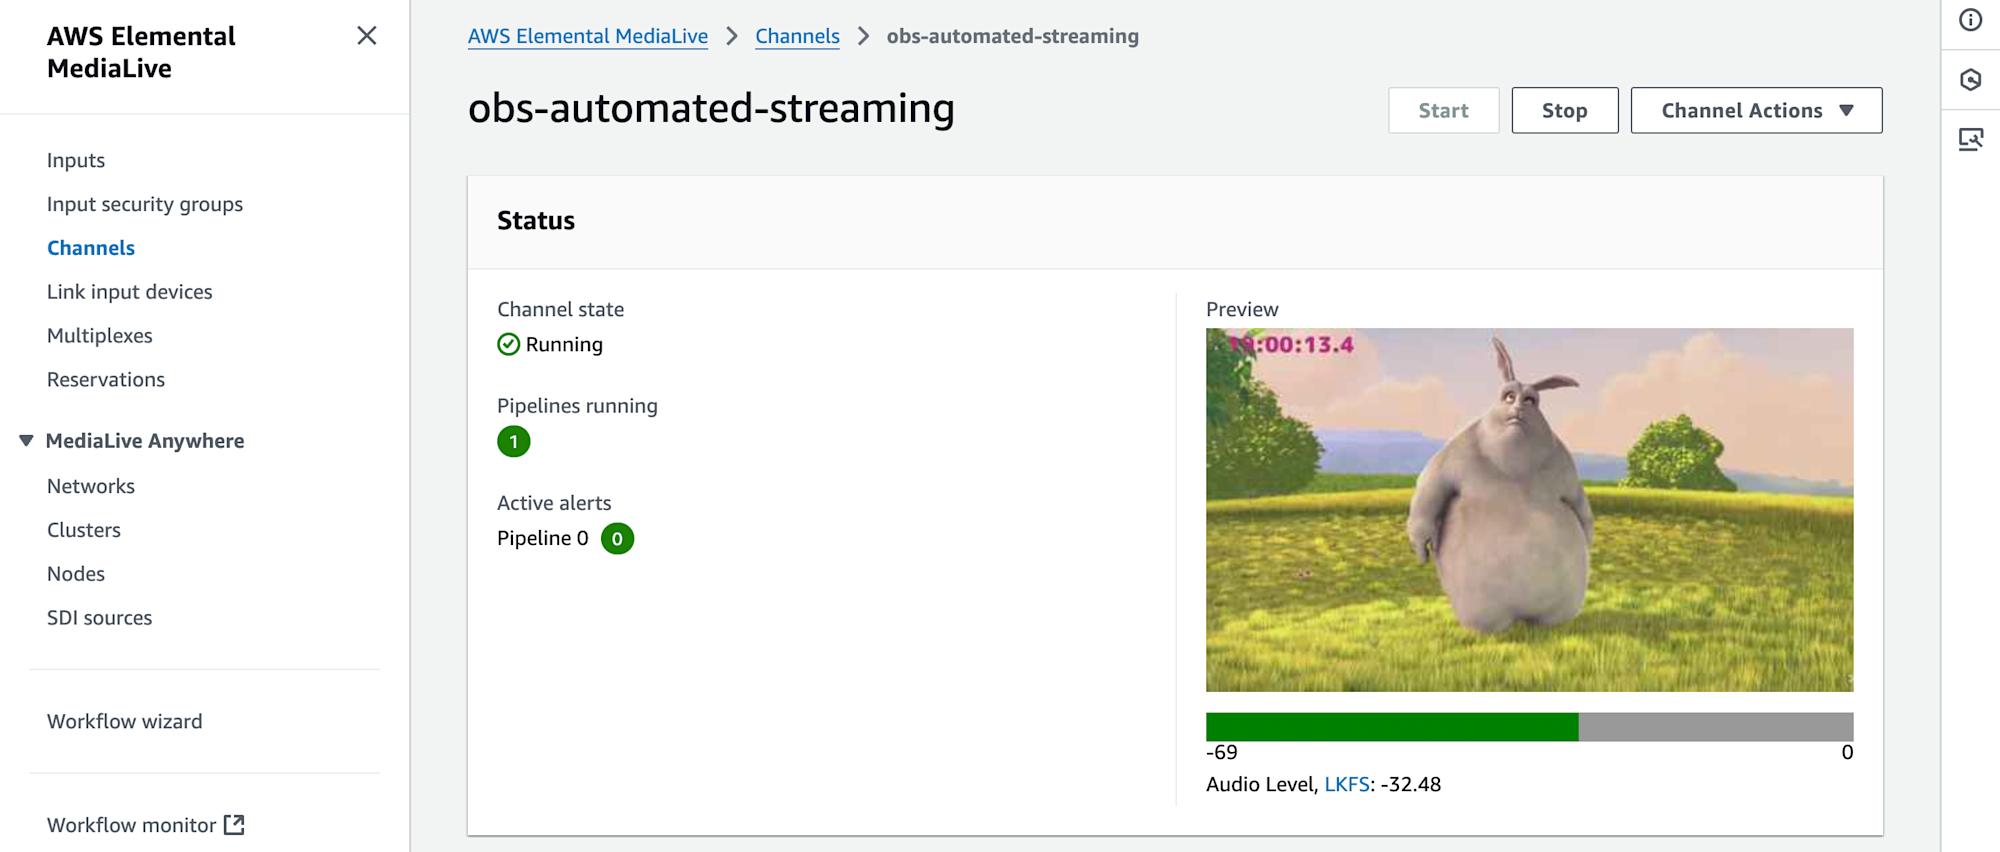The width and height of the screenshot is (2000, 852).
Task: Click the Pipeline 0 alerts count badge
Action: point(617,538)
